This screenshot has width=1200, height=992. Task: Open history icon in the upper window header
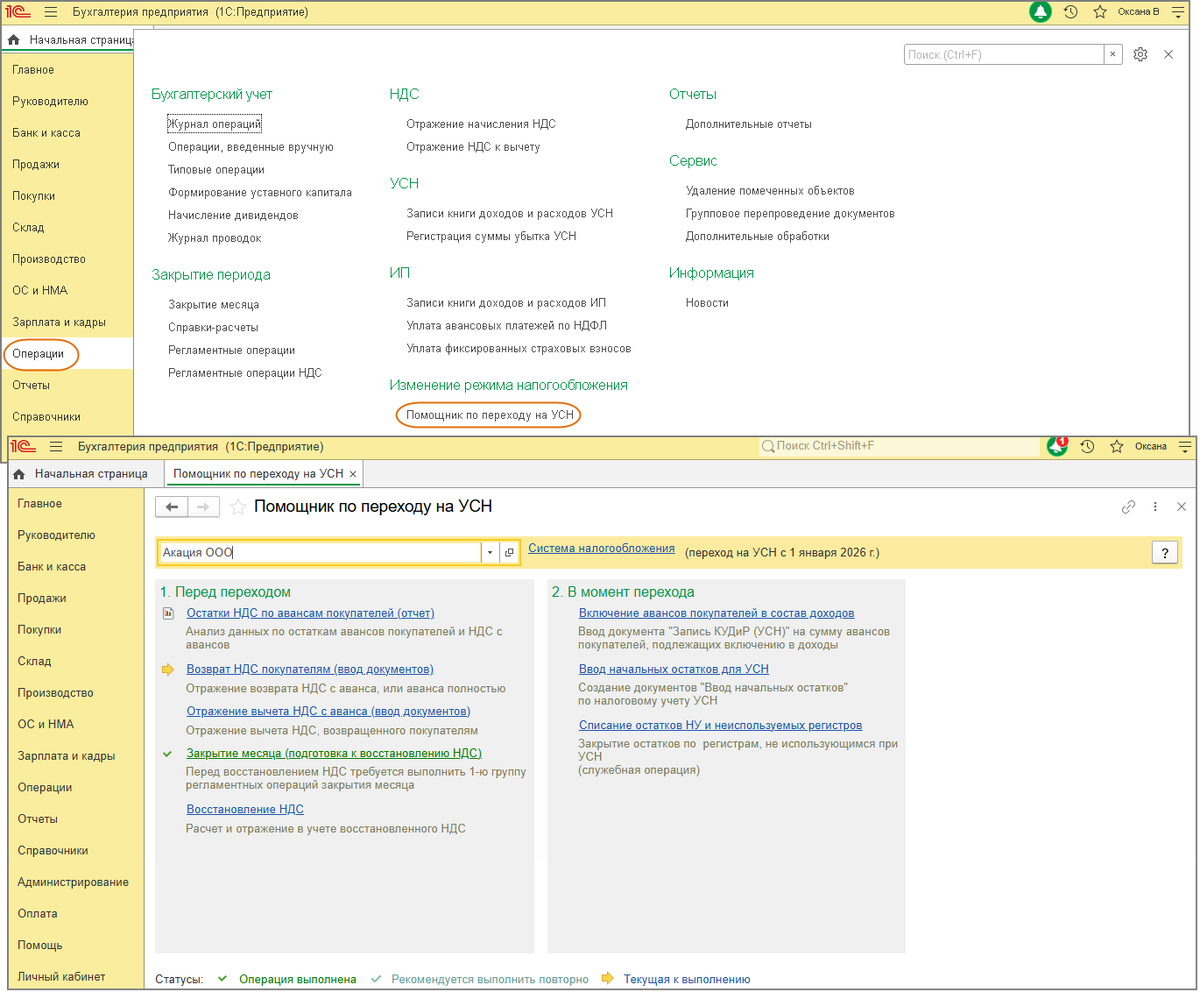(x=1071, y=12)
